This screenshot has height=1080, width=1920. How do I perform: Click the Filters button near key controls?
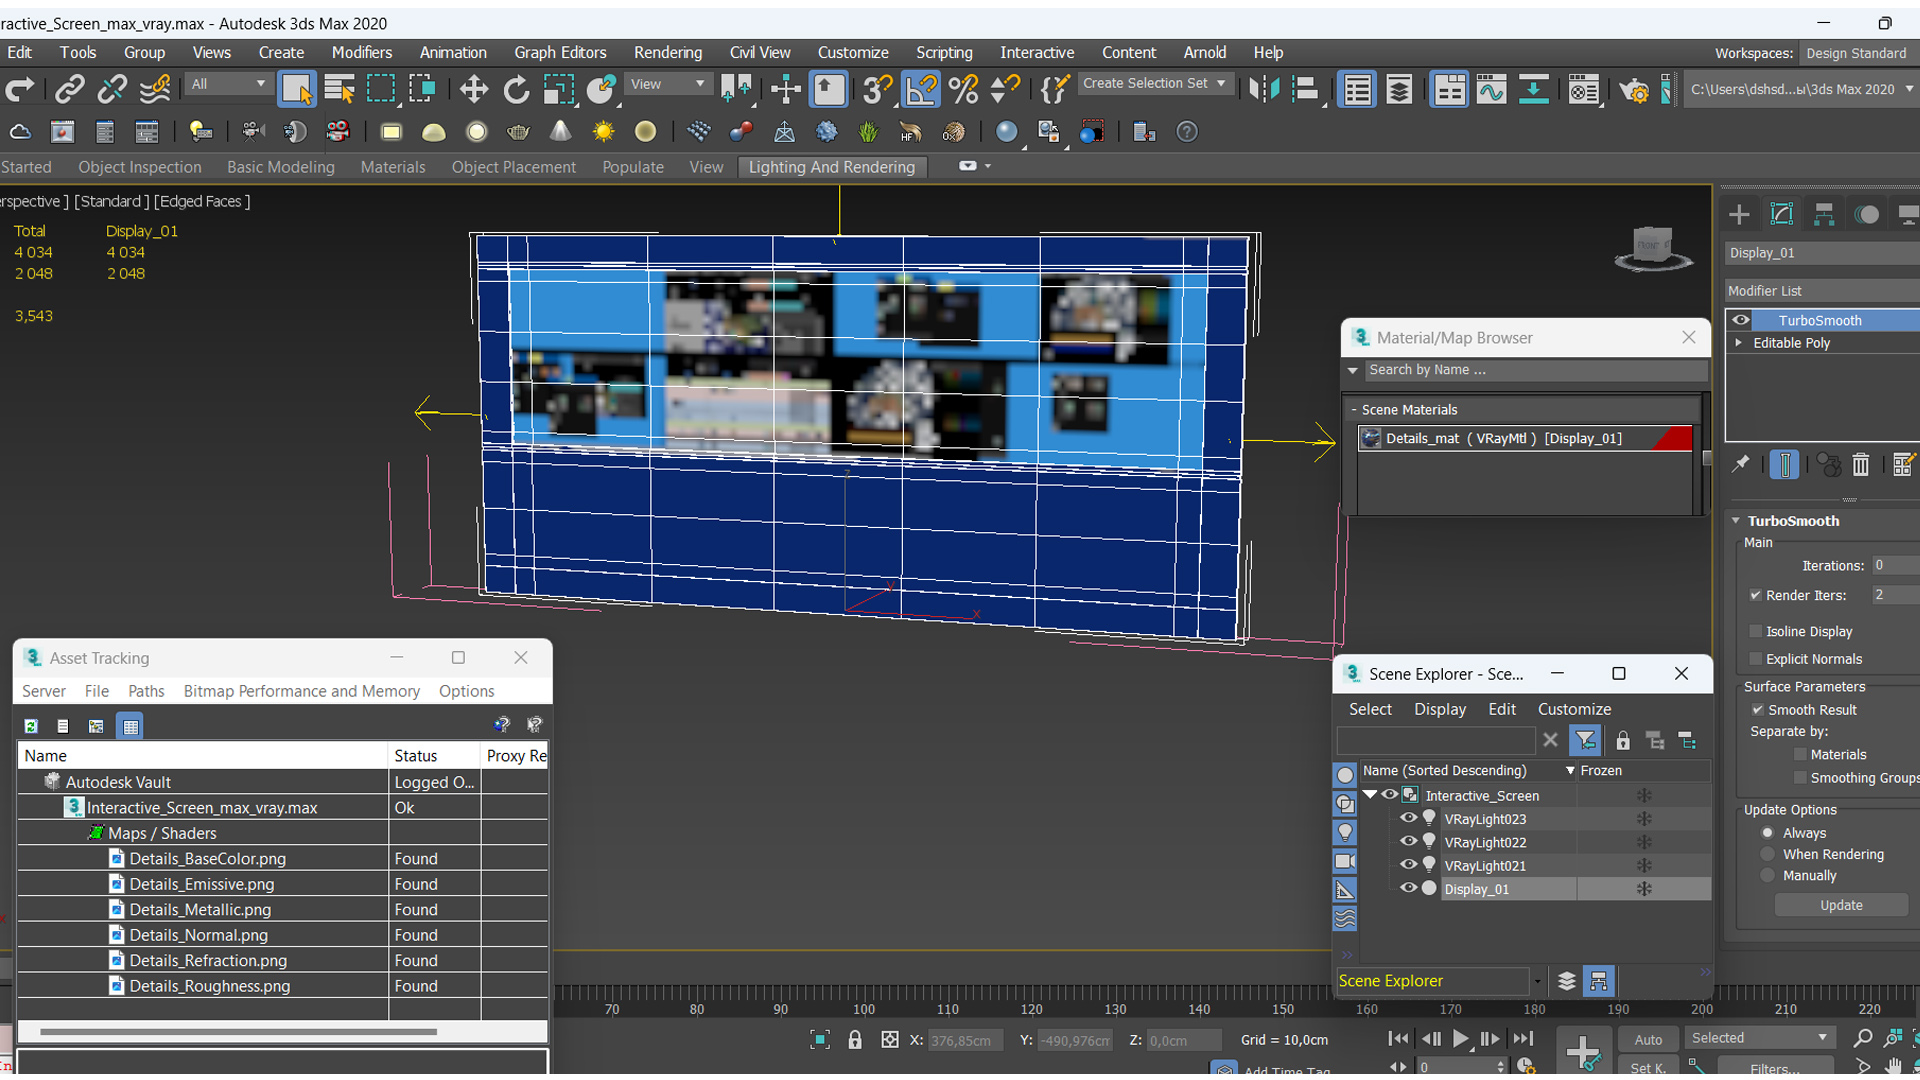1775,1068
